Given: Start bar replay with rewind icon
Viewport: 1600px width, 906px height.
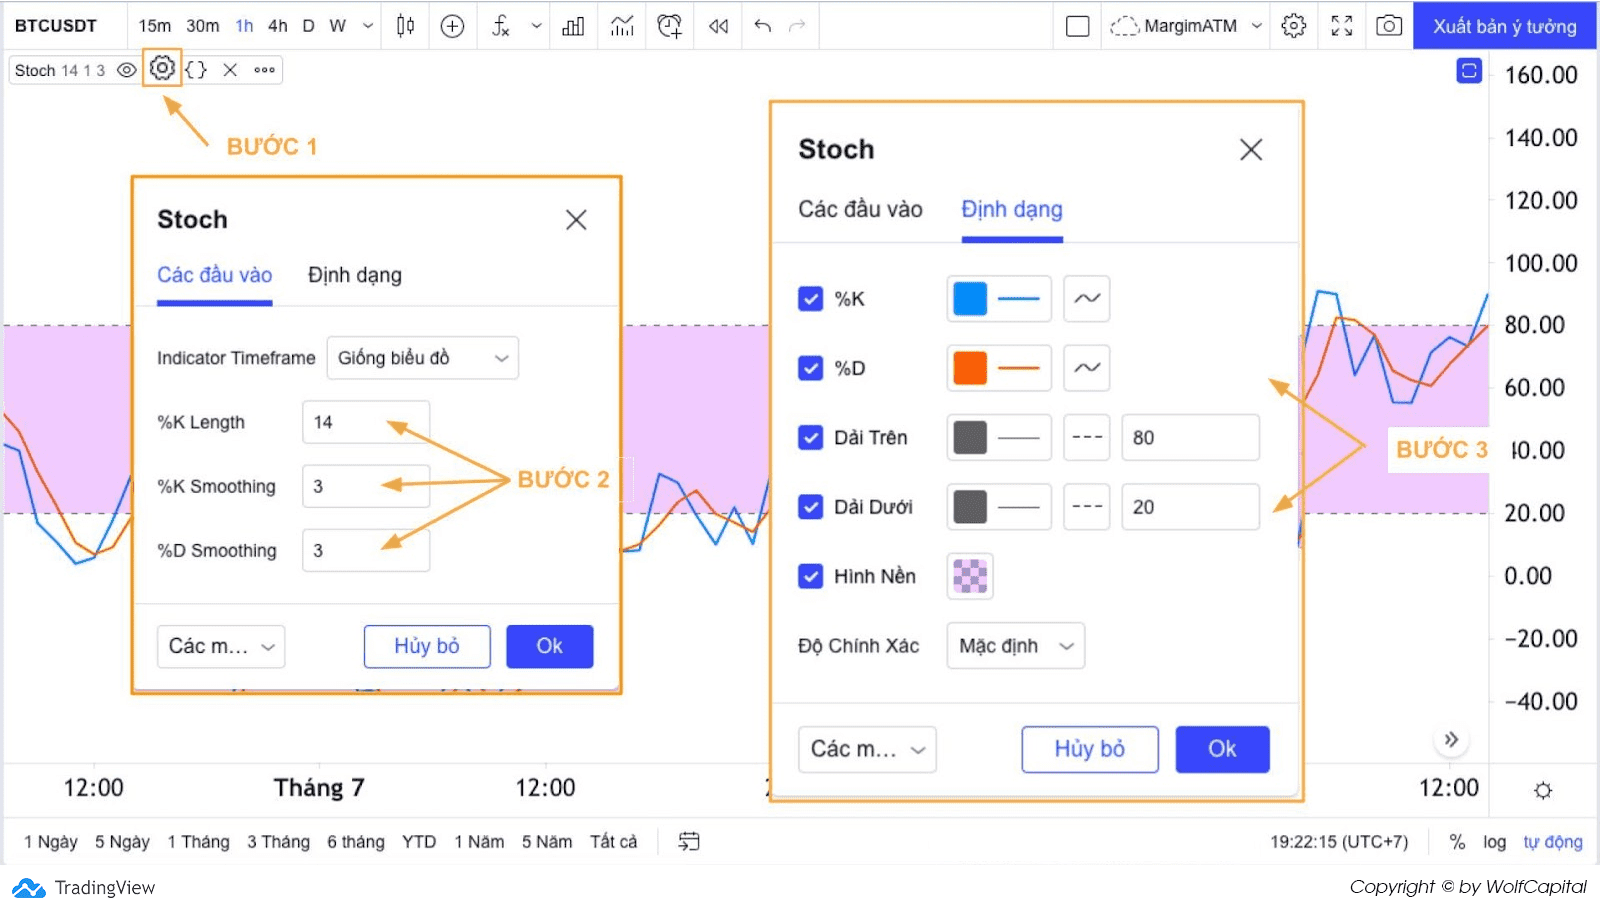Looking at the screenshot, I should pos(718,26).
